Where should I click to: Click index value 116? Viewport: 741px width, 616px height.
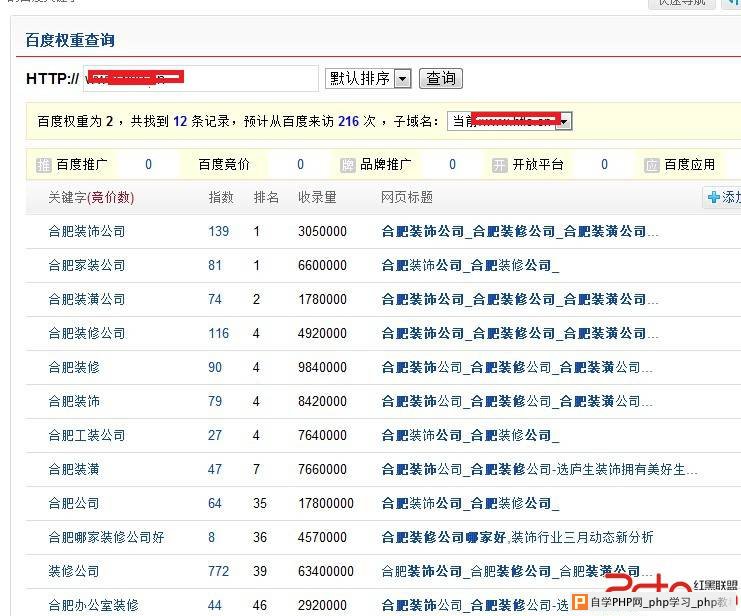[x=219, y=333]
